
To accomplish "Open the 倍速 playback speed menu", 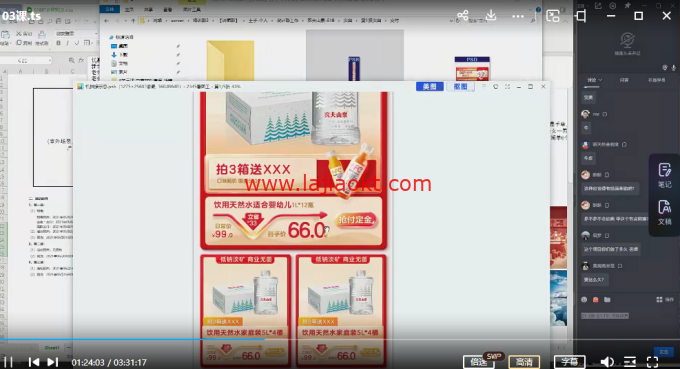I will click(478, 362).
